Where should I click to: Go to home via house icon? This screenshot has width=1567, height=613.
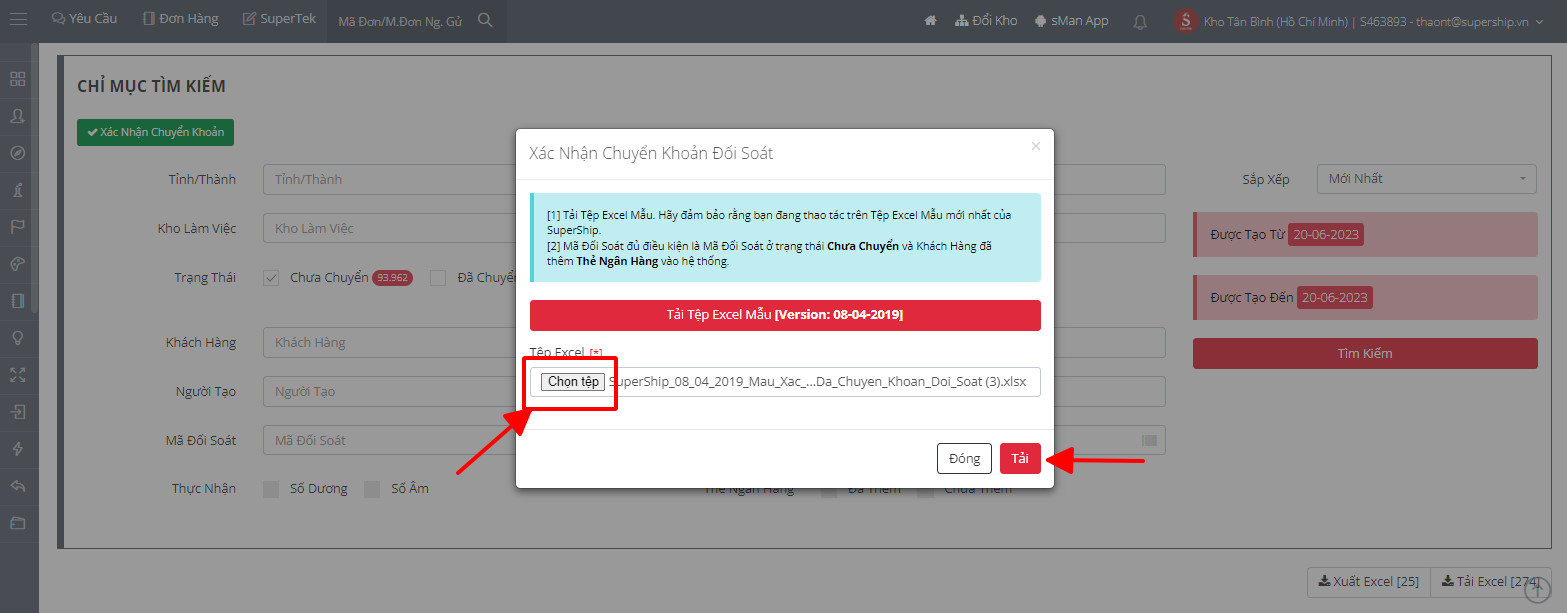(x=930, y=20)
